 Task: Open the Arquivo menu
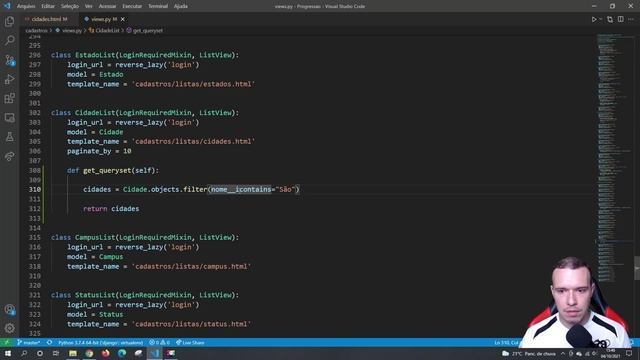pos(26,6)
